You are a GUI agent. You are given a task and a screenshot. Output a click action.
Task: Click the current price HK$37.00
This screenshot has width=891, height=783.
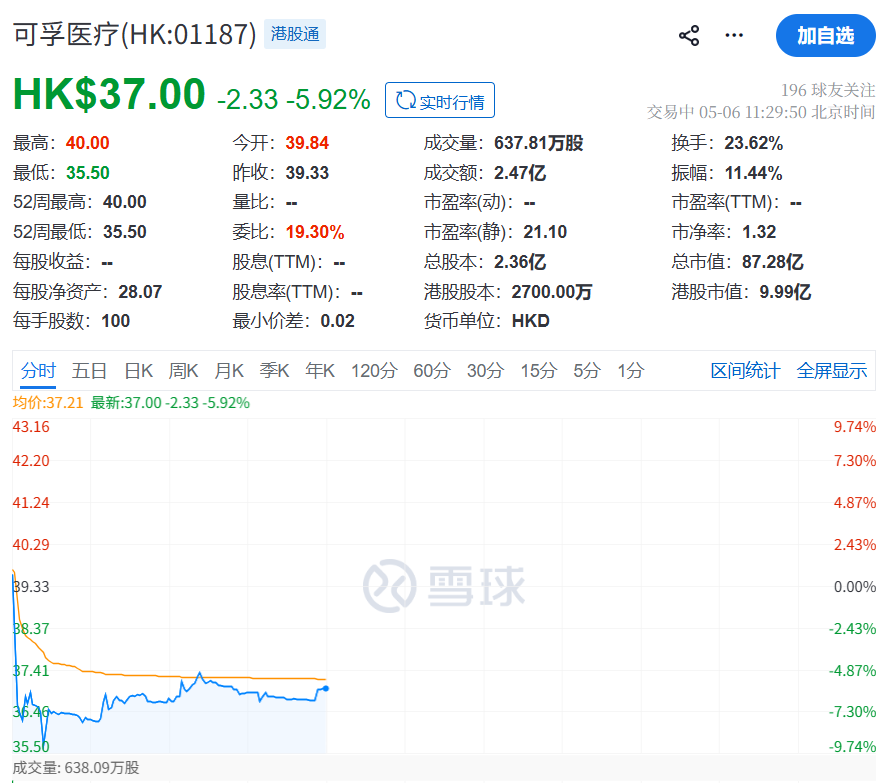tap(109, 94)
